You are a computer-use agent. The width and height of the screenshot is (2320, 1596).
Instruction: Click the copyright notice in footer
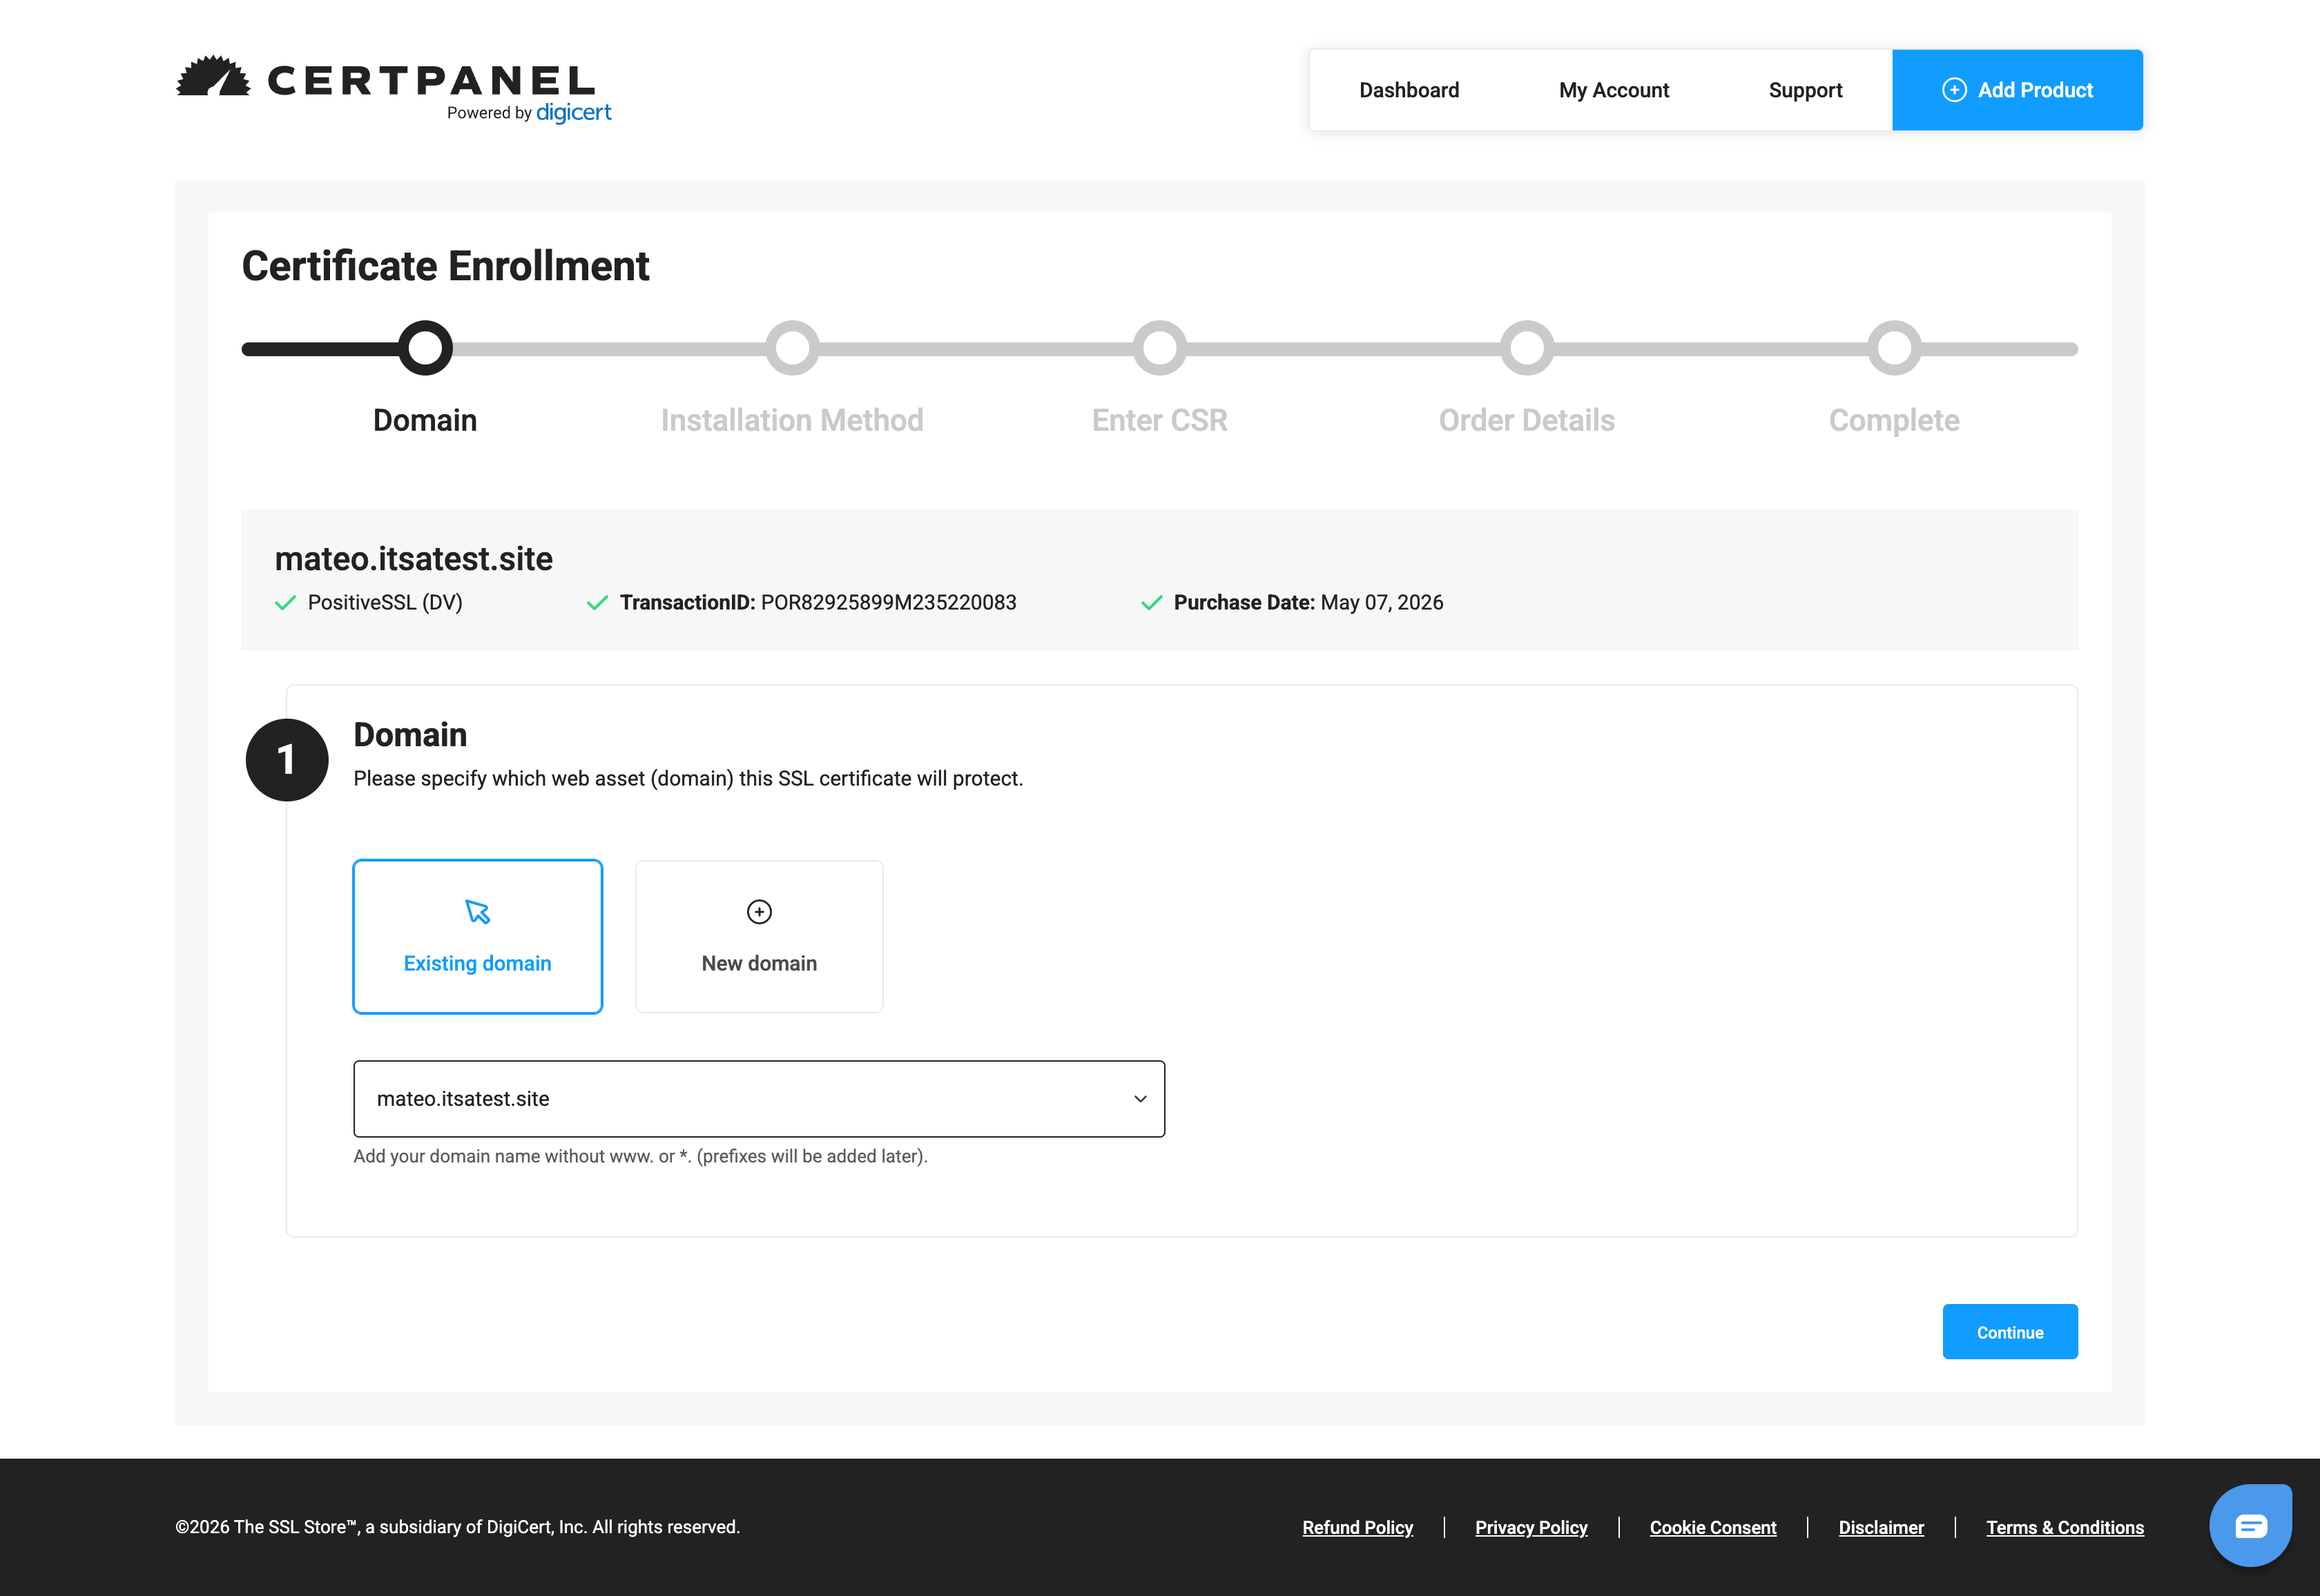458,1527
